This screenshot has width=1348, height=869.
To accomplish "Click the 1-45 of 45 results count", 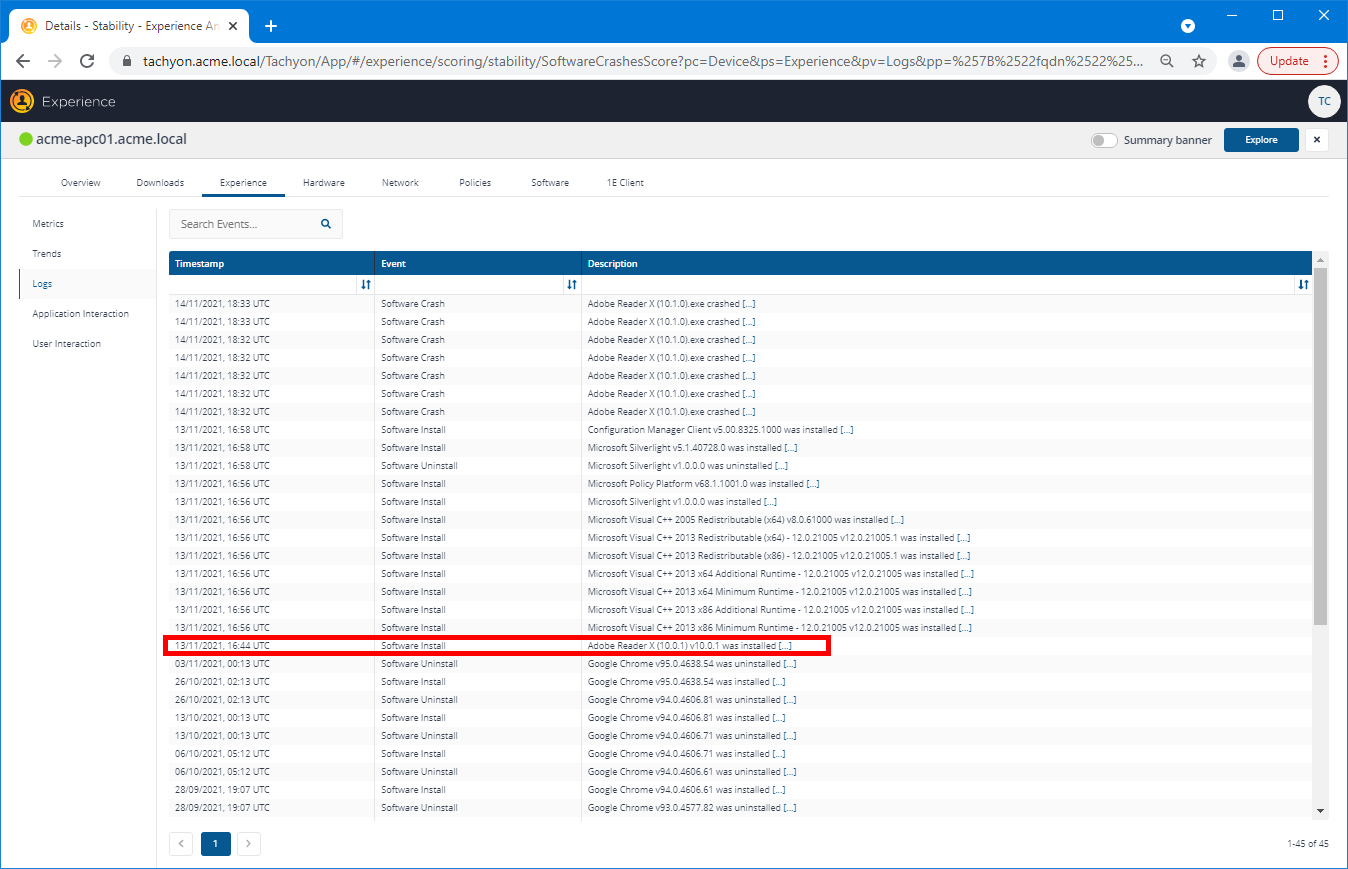I will 1308,844.
